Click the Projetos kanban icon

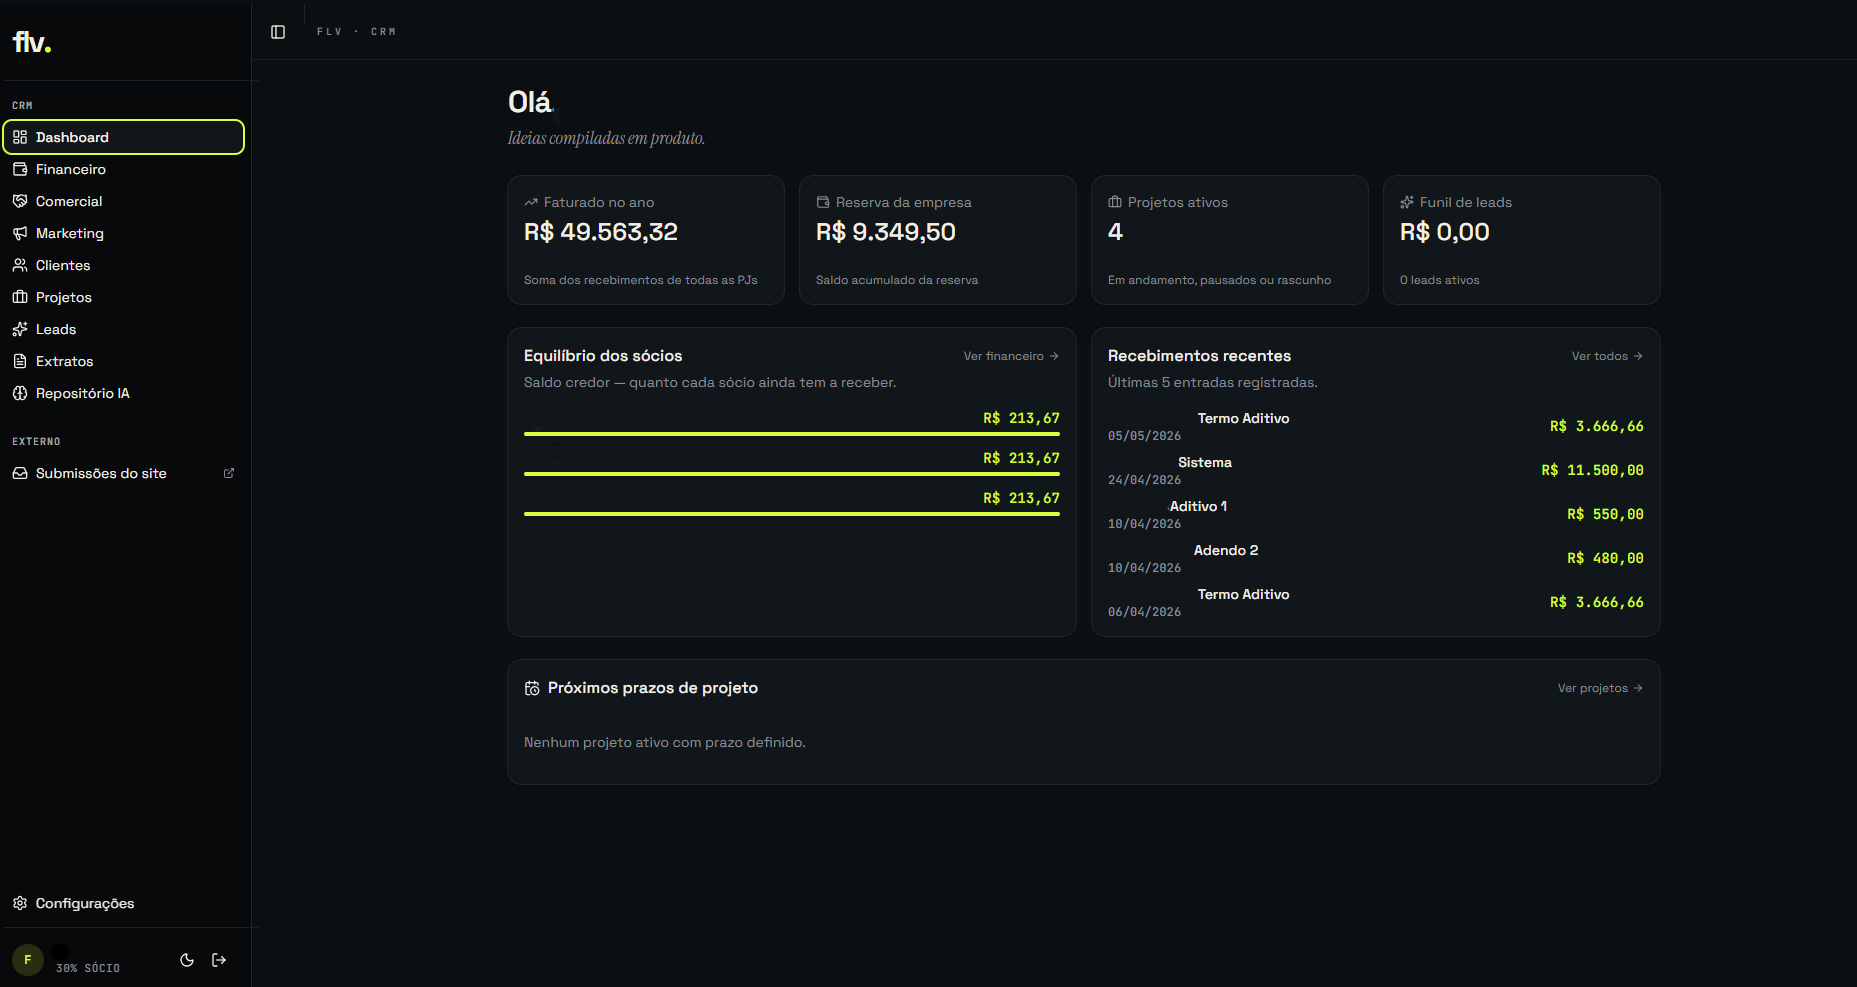pyautogui.click(x=20, y=297)
